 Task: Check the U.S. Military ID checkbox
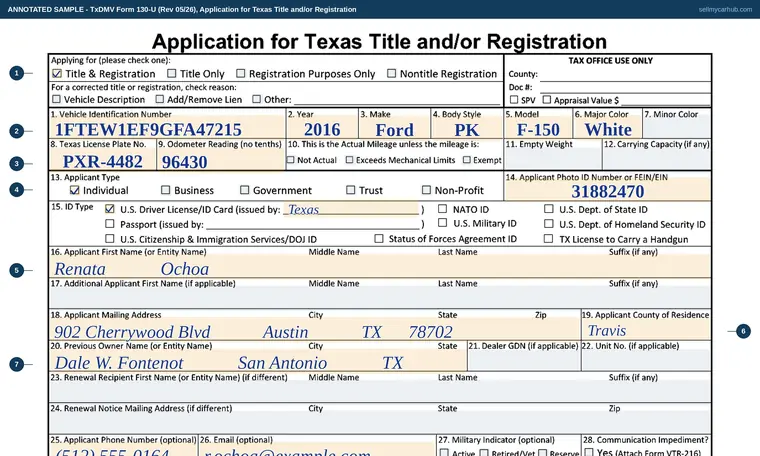click(442, 222)
